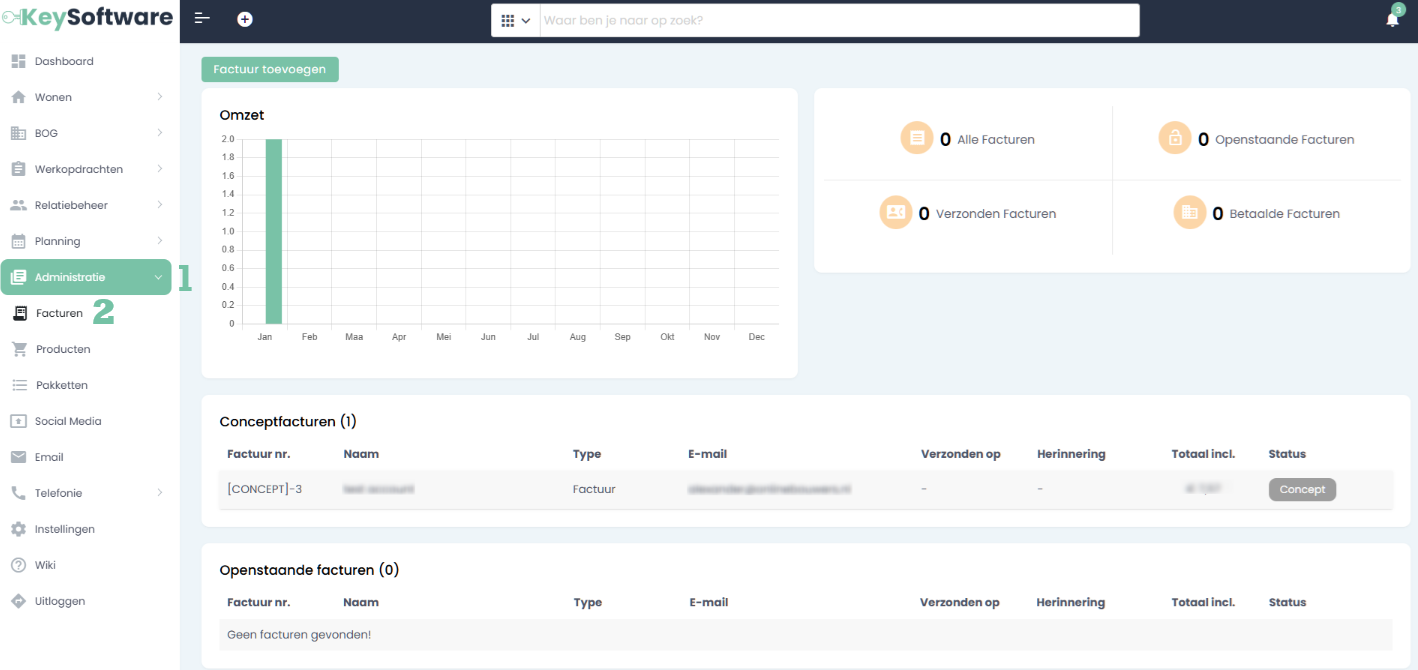Expand the Telefonie submenu chevron

[160, 493]
